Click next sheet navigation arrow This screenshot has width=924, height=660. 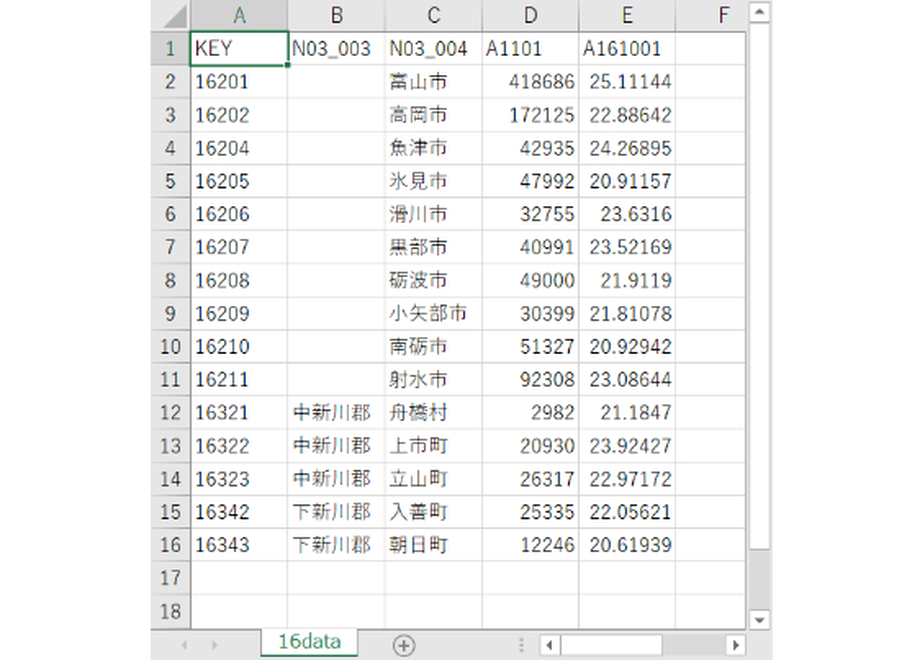pos(214,645)
